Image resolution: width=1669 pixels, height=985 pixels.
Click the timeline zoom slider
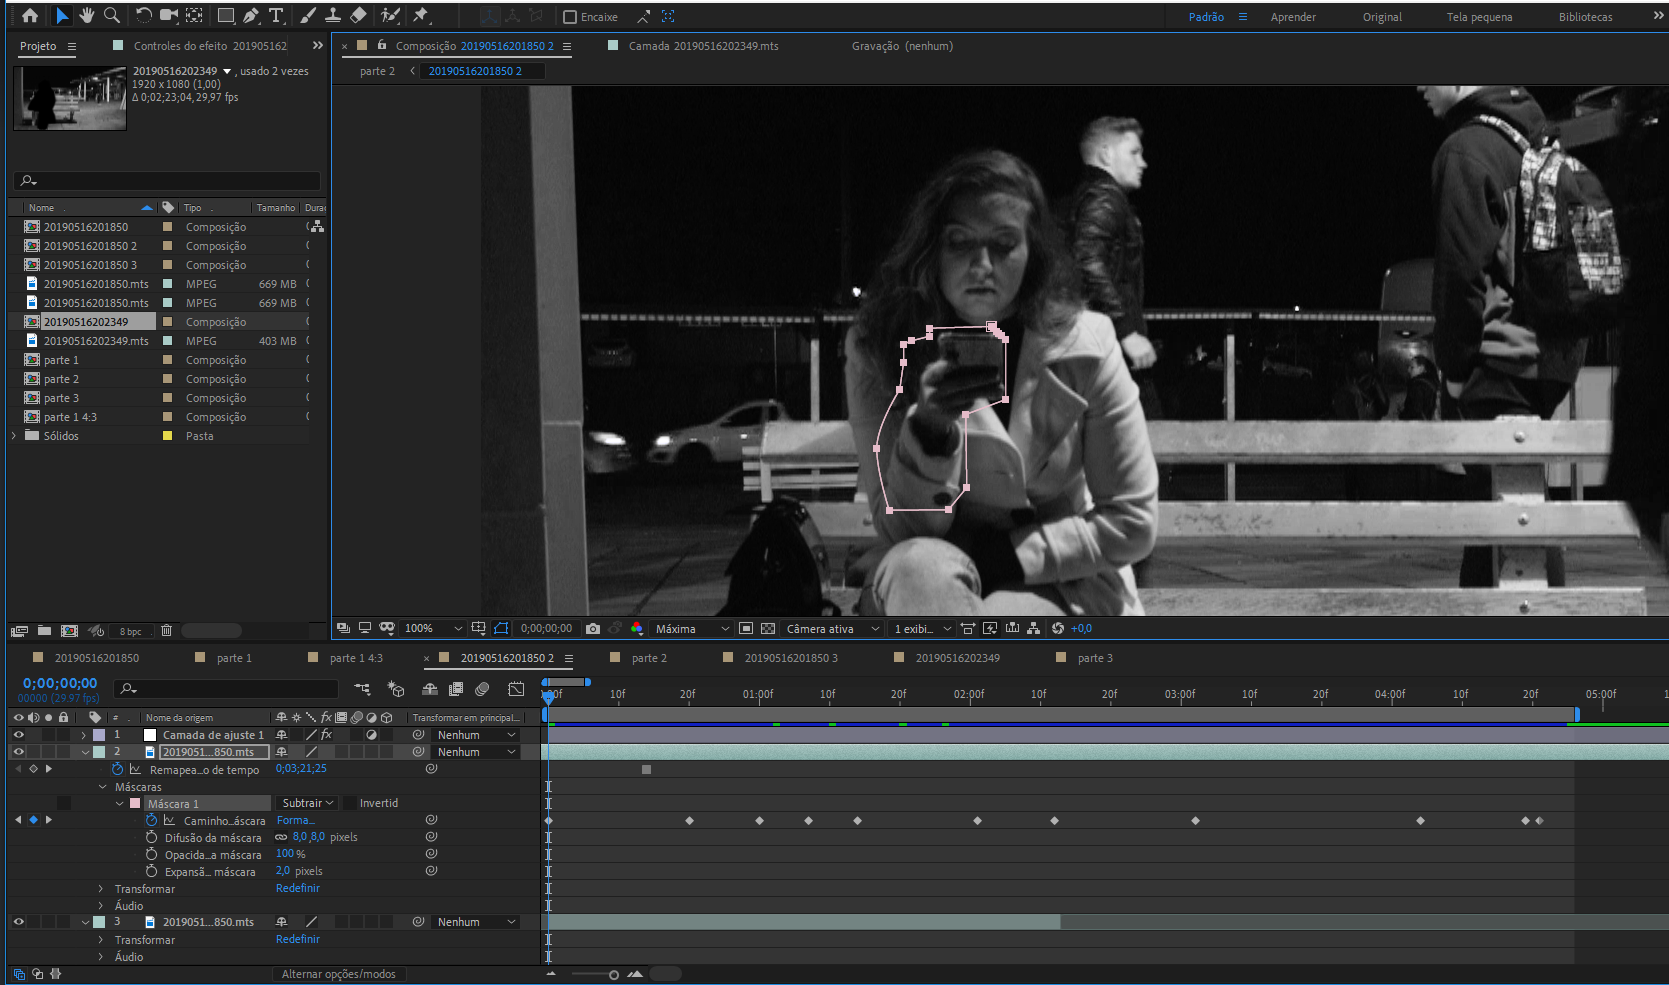pyautogui.click(x=596, y=974)
